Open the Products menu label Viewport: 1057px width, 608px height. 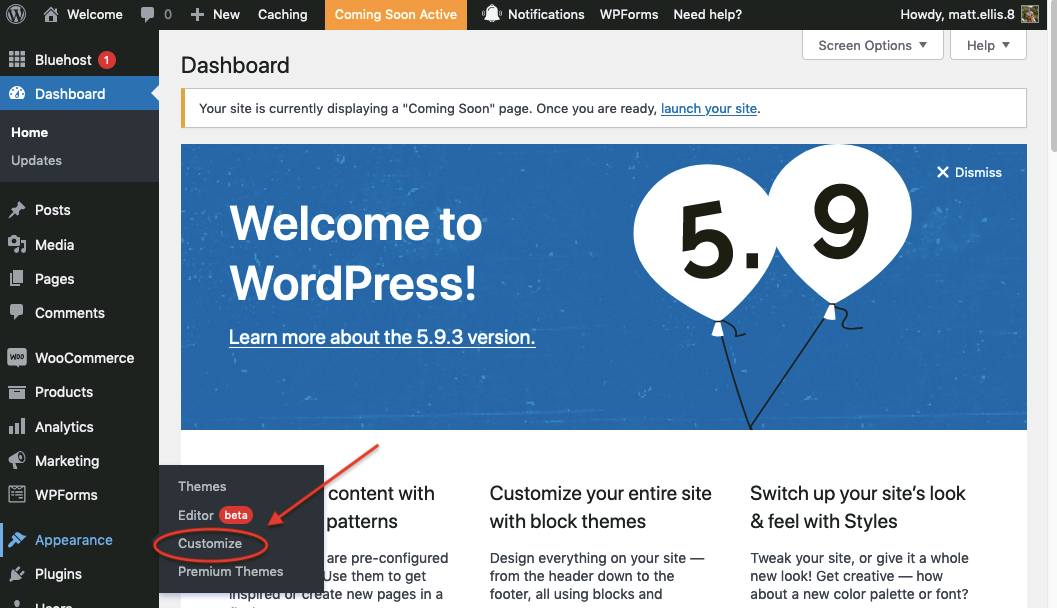click(64, 392)
